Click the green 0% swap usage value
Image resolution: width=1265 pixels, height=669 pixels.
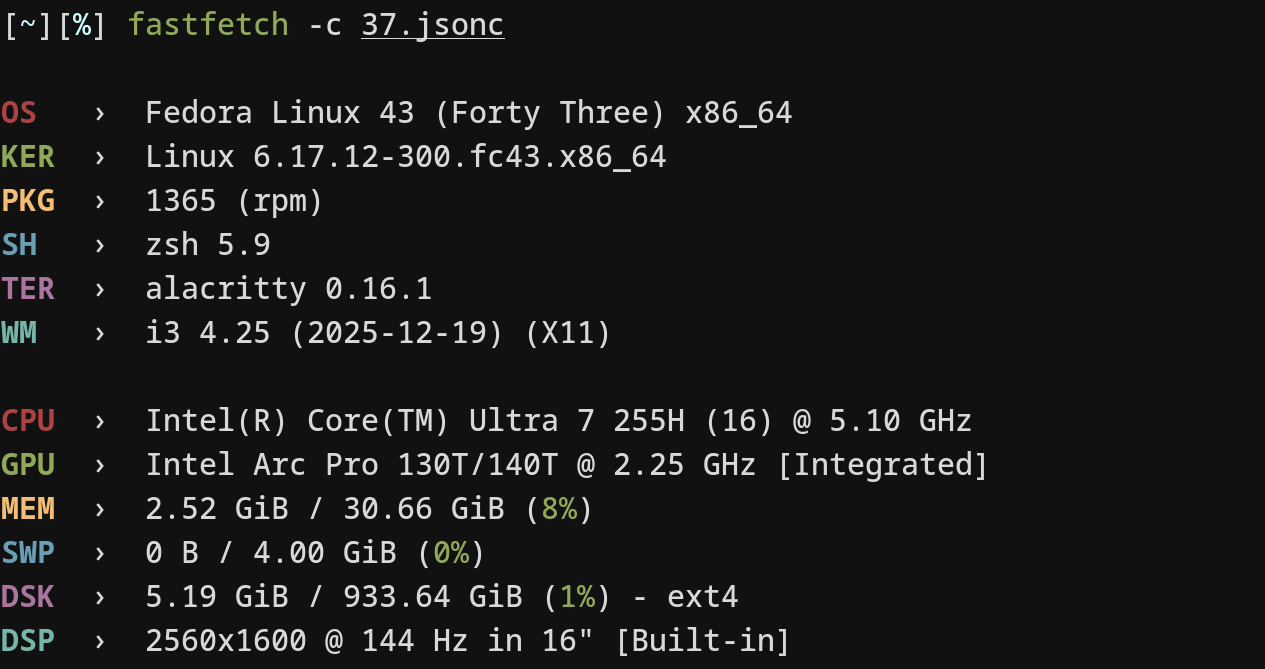[x=451, y=553]
